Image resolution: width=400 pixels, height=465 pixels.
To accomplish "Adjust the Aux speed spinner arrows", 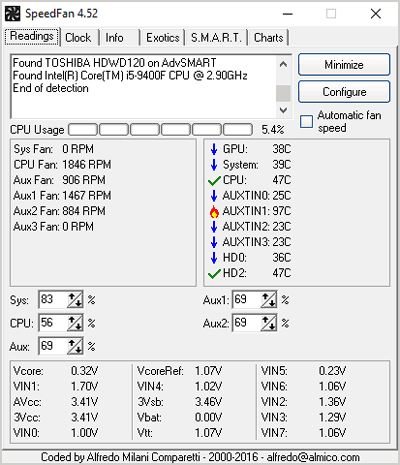I will point(75,346).
